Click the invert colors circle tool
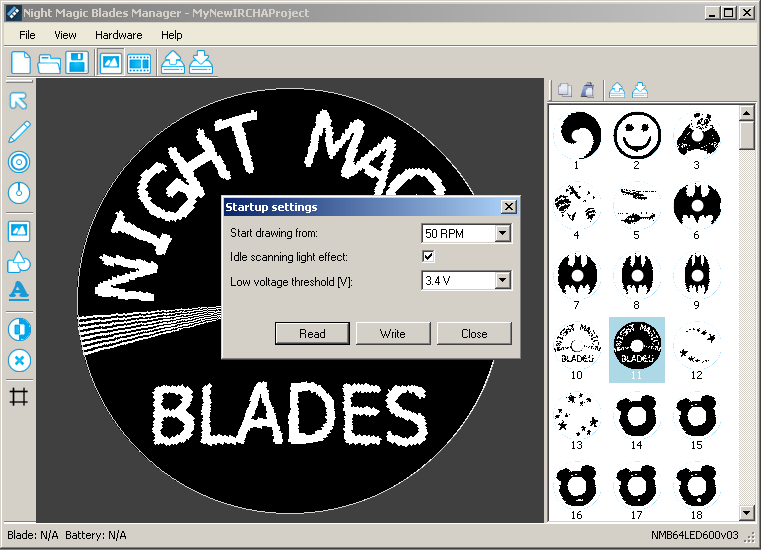 (19, 330)
